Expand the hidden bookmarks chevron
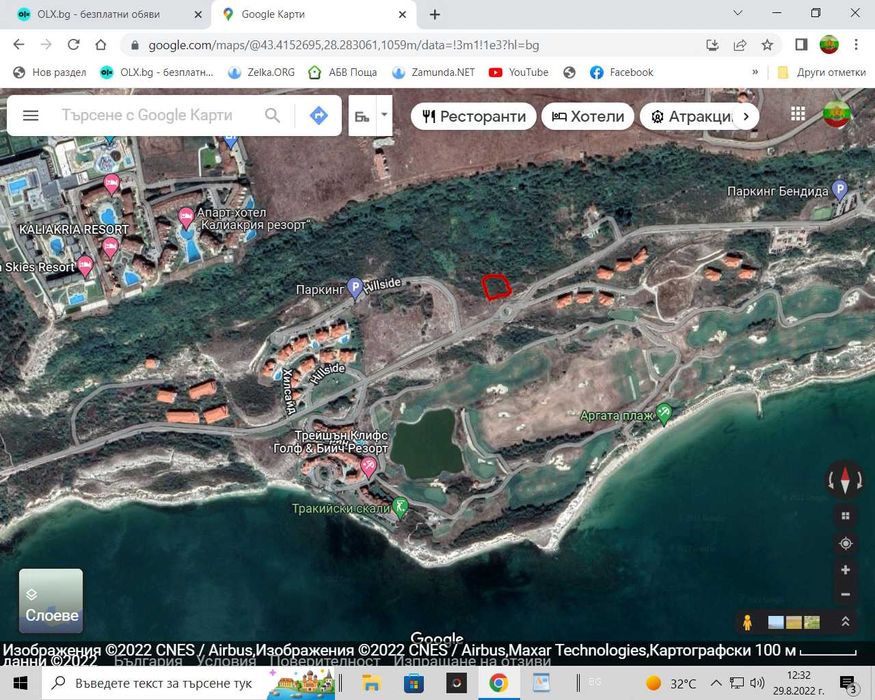The height and width of the screenshot is (700, 875). [x=755, y=72]
